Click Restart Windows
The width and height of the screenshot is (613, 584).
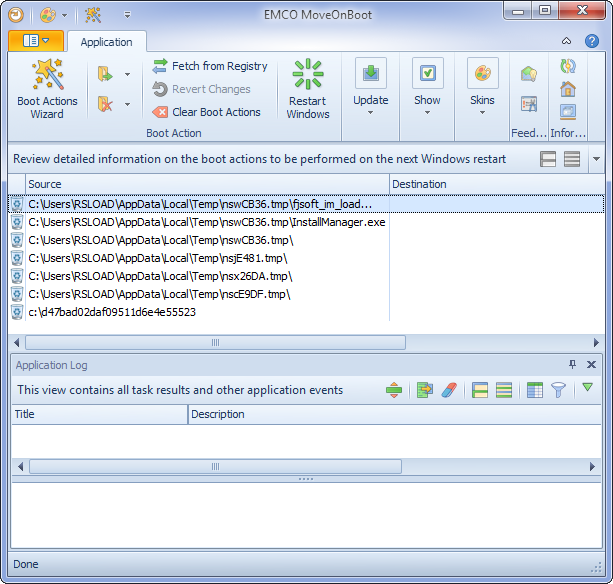pos(308,89)
